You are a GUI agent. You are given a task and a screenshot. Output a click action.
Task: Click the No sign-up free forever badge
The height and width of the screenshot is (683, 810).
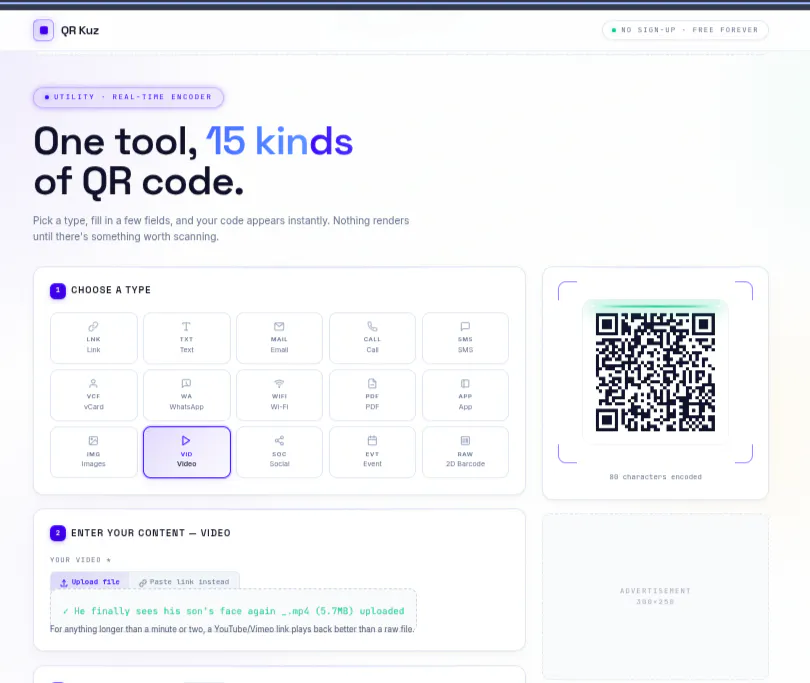(685, 30)
